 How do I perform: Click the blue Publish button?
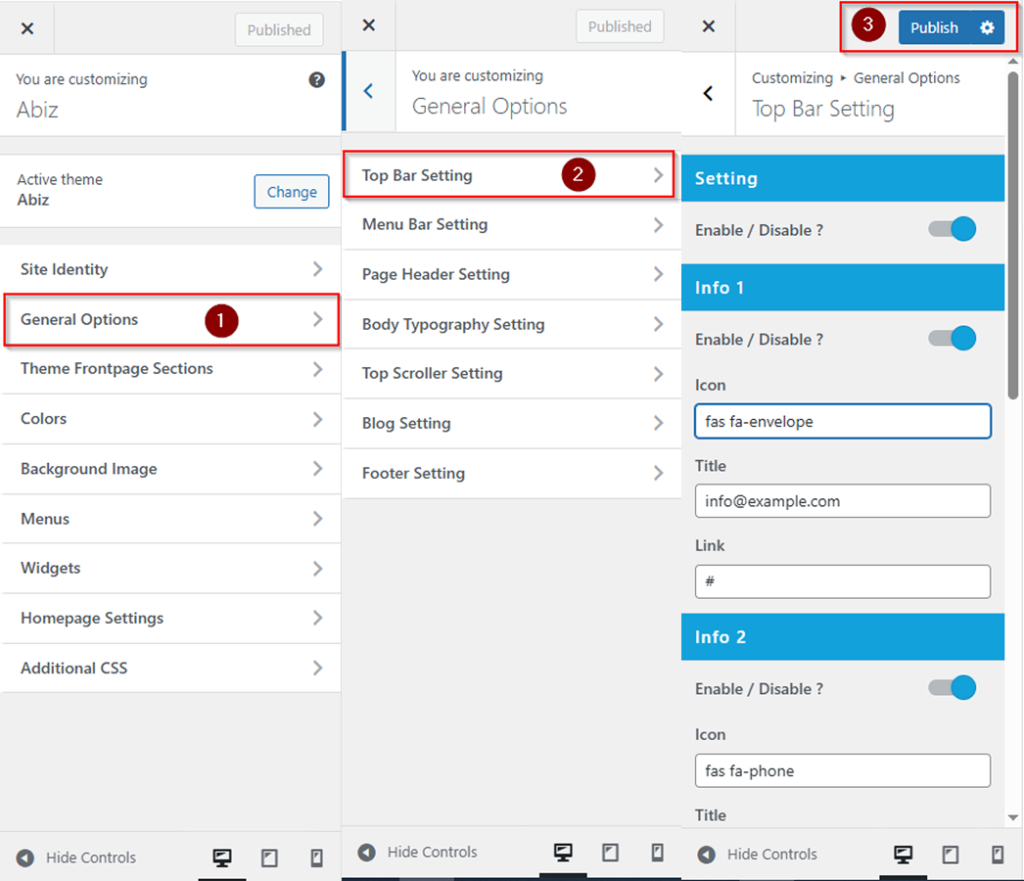pyautogui.click(x=934, y=28)
